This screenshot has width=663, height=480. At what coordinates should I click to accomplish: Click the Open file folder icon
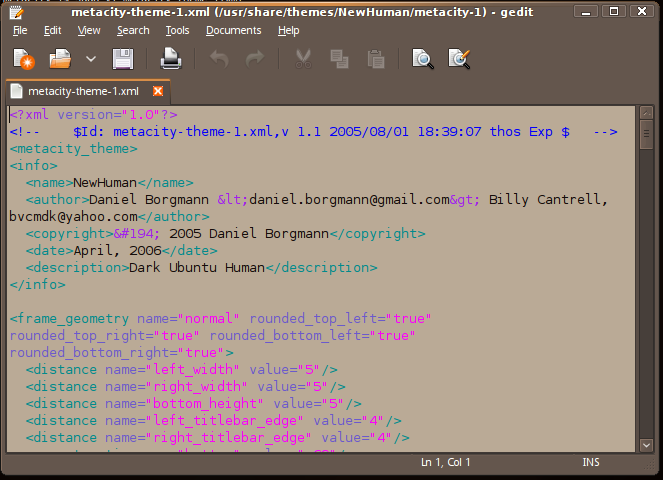tap(61, 60)
